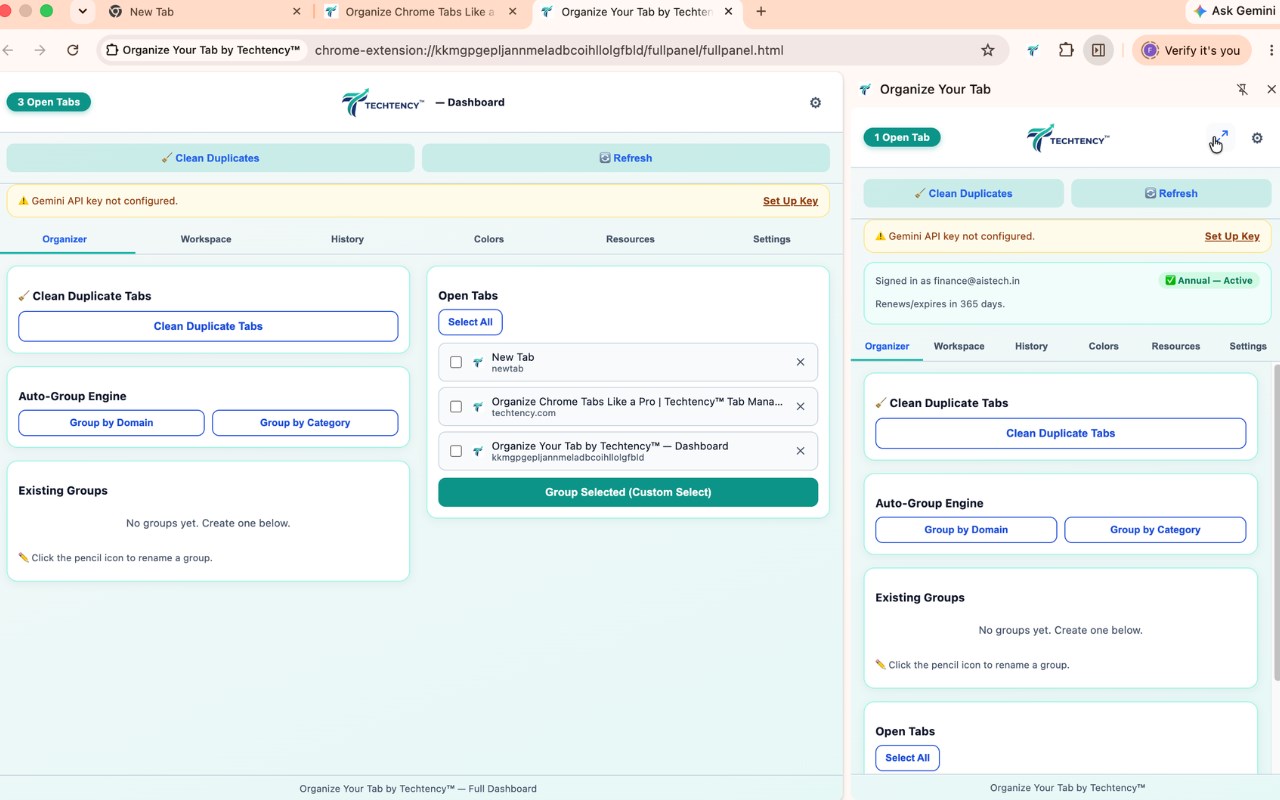Click the address bar URL field
The image size is (1280, 800).
(x=548, y=50)
